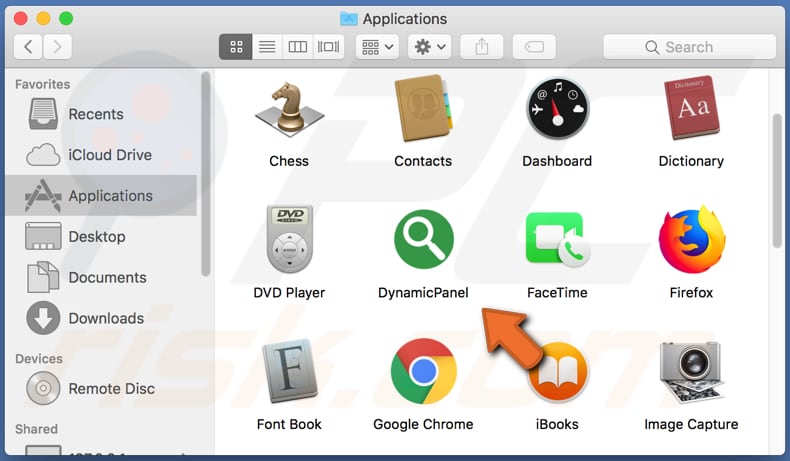Open the Chess app icon
The width and height of the screenshot is (790, 461).
289,109
